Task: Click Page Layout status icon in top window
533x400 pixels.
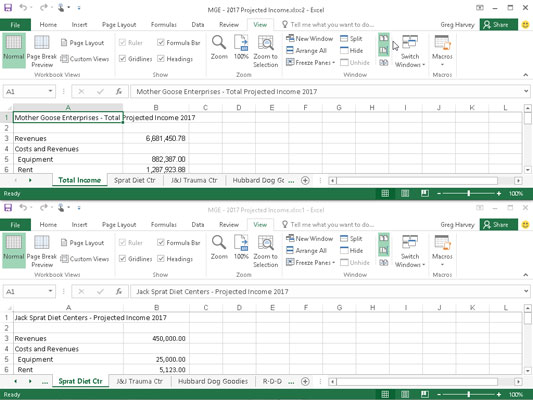Action: coord(405,193)
